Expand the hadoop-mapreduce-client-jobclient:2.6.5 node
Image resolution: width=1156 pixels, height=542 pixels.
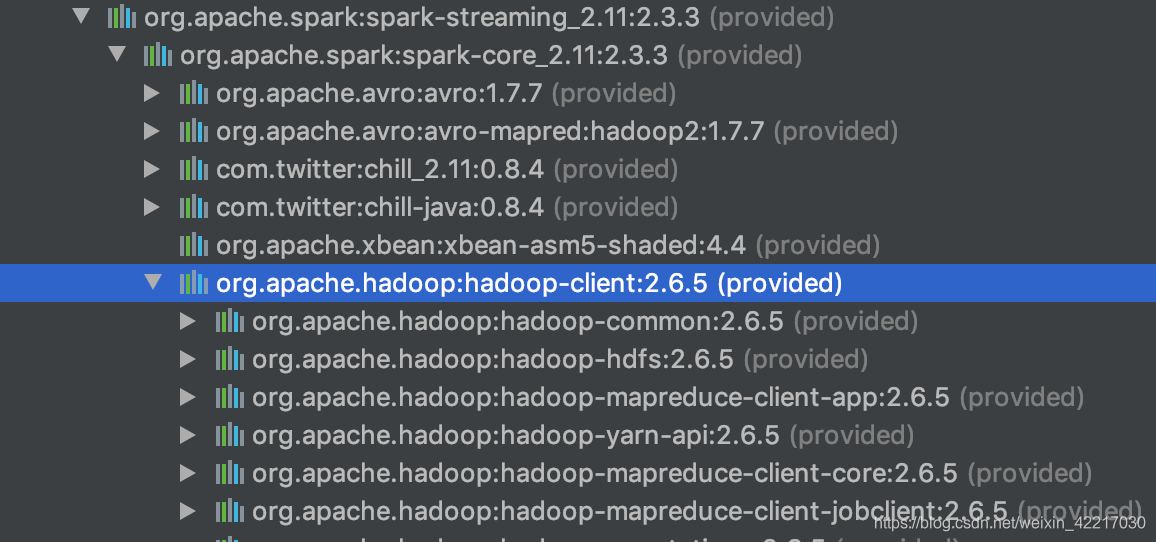click(x=188, y=510)
